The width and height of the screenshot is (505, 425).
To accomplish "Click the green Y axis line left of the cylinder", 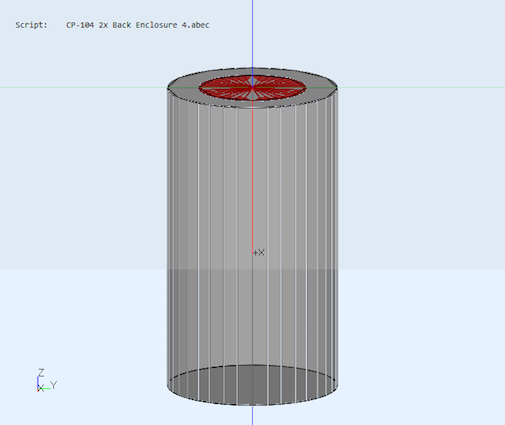I will pos(83,88).
